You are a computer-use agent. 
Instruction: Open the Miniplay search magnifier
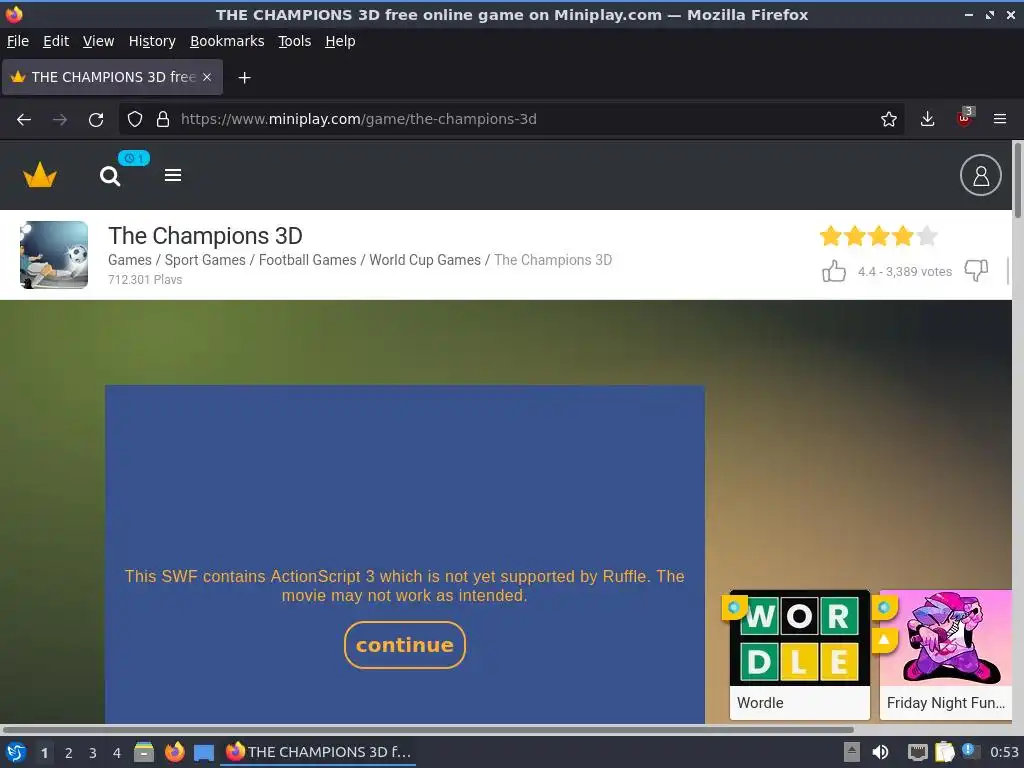(110, 176)
